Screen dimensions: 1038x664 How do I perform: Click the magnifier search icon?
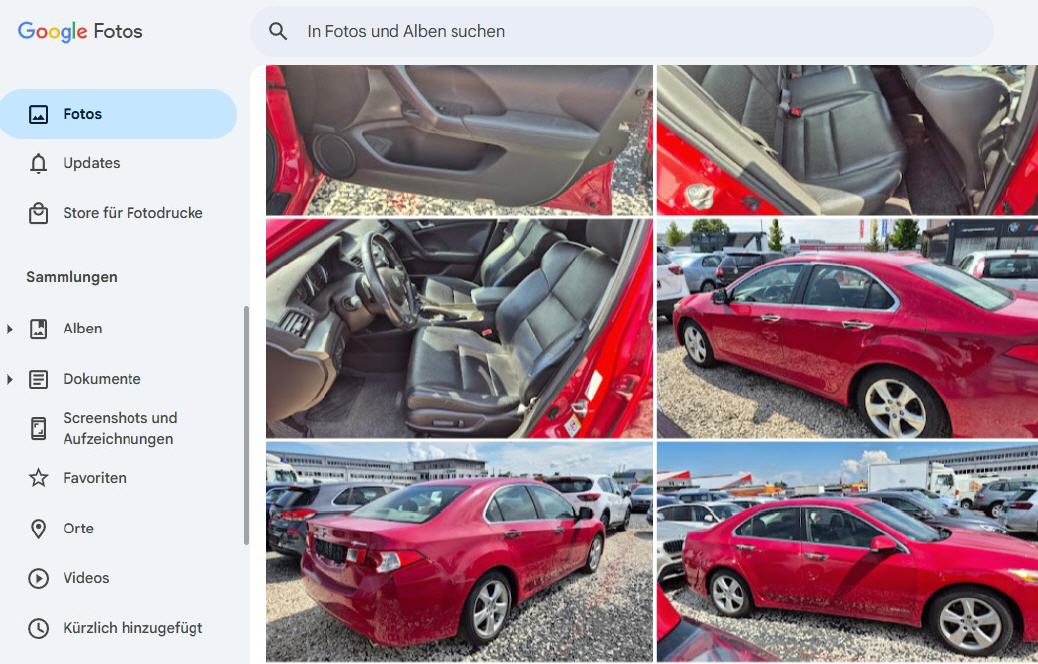tap(278, 31)
